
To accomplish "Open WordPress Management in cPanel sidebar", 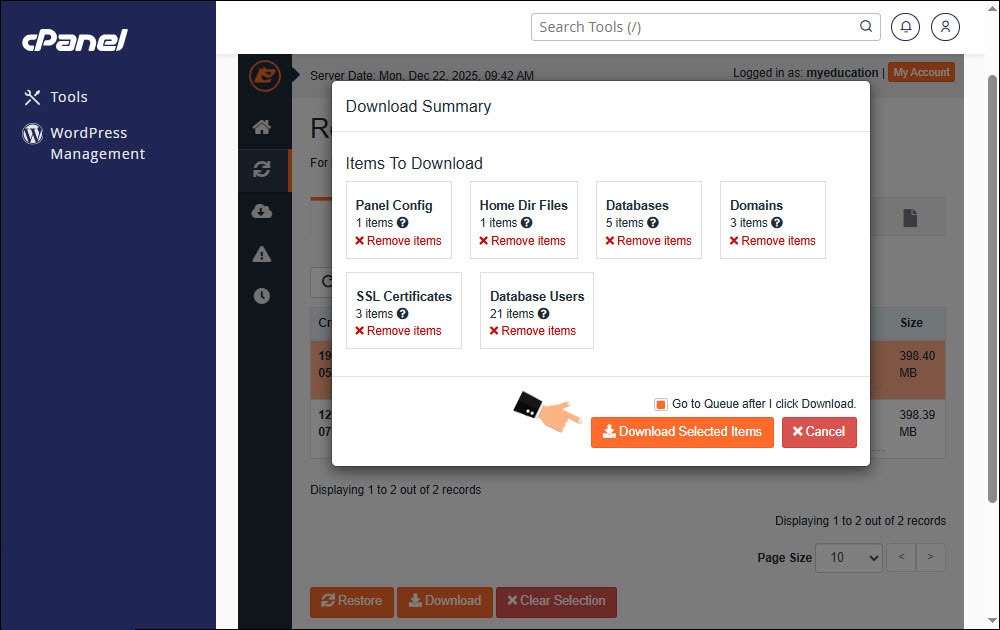I will click(x=97, y=143).
